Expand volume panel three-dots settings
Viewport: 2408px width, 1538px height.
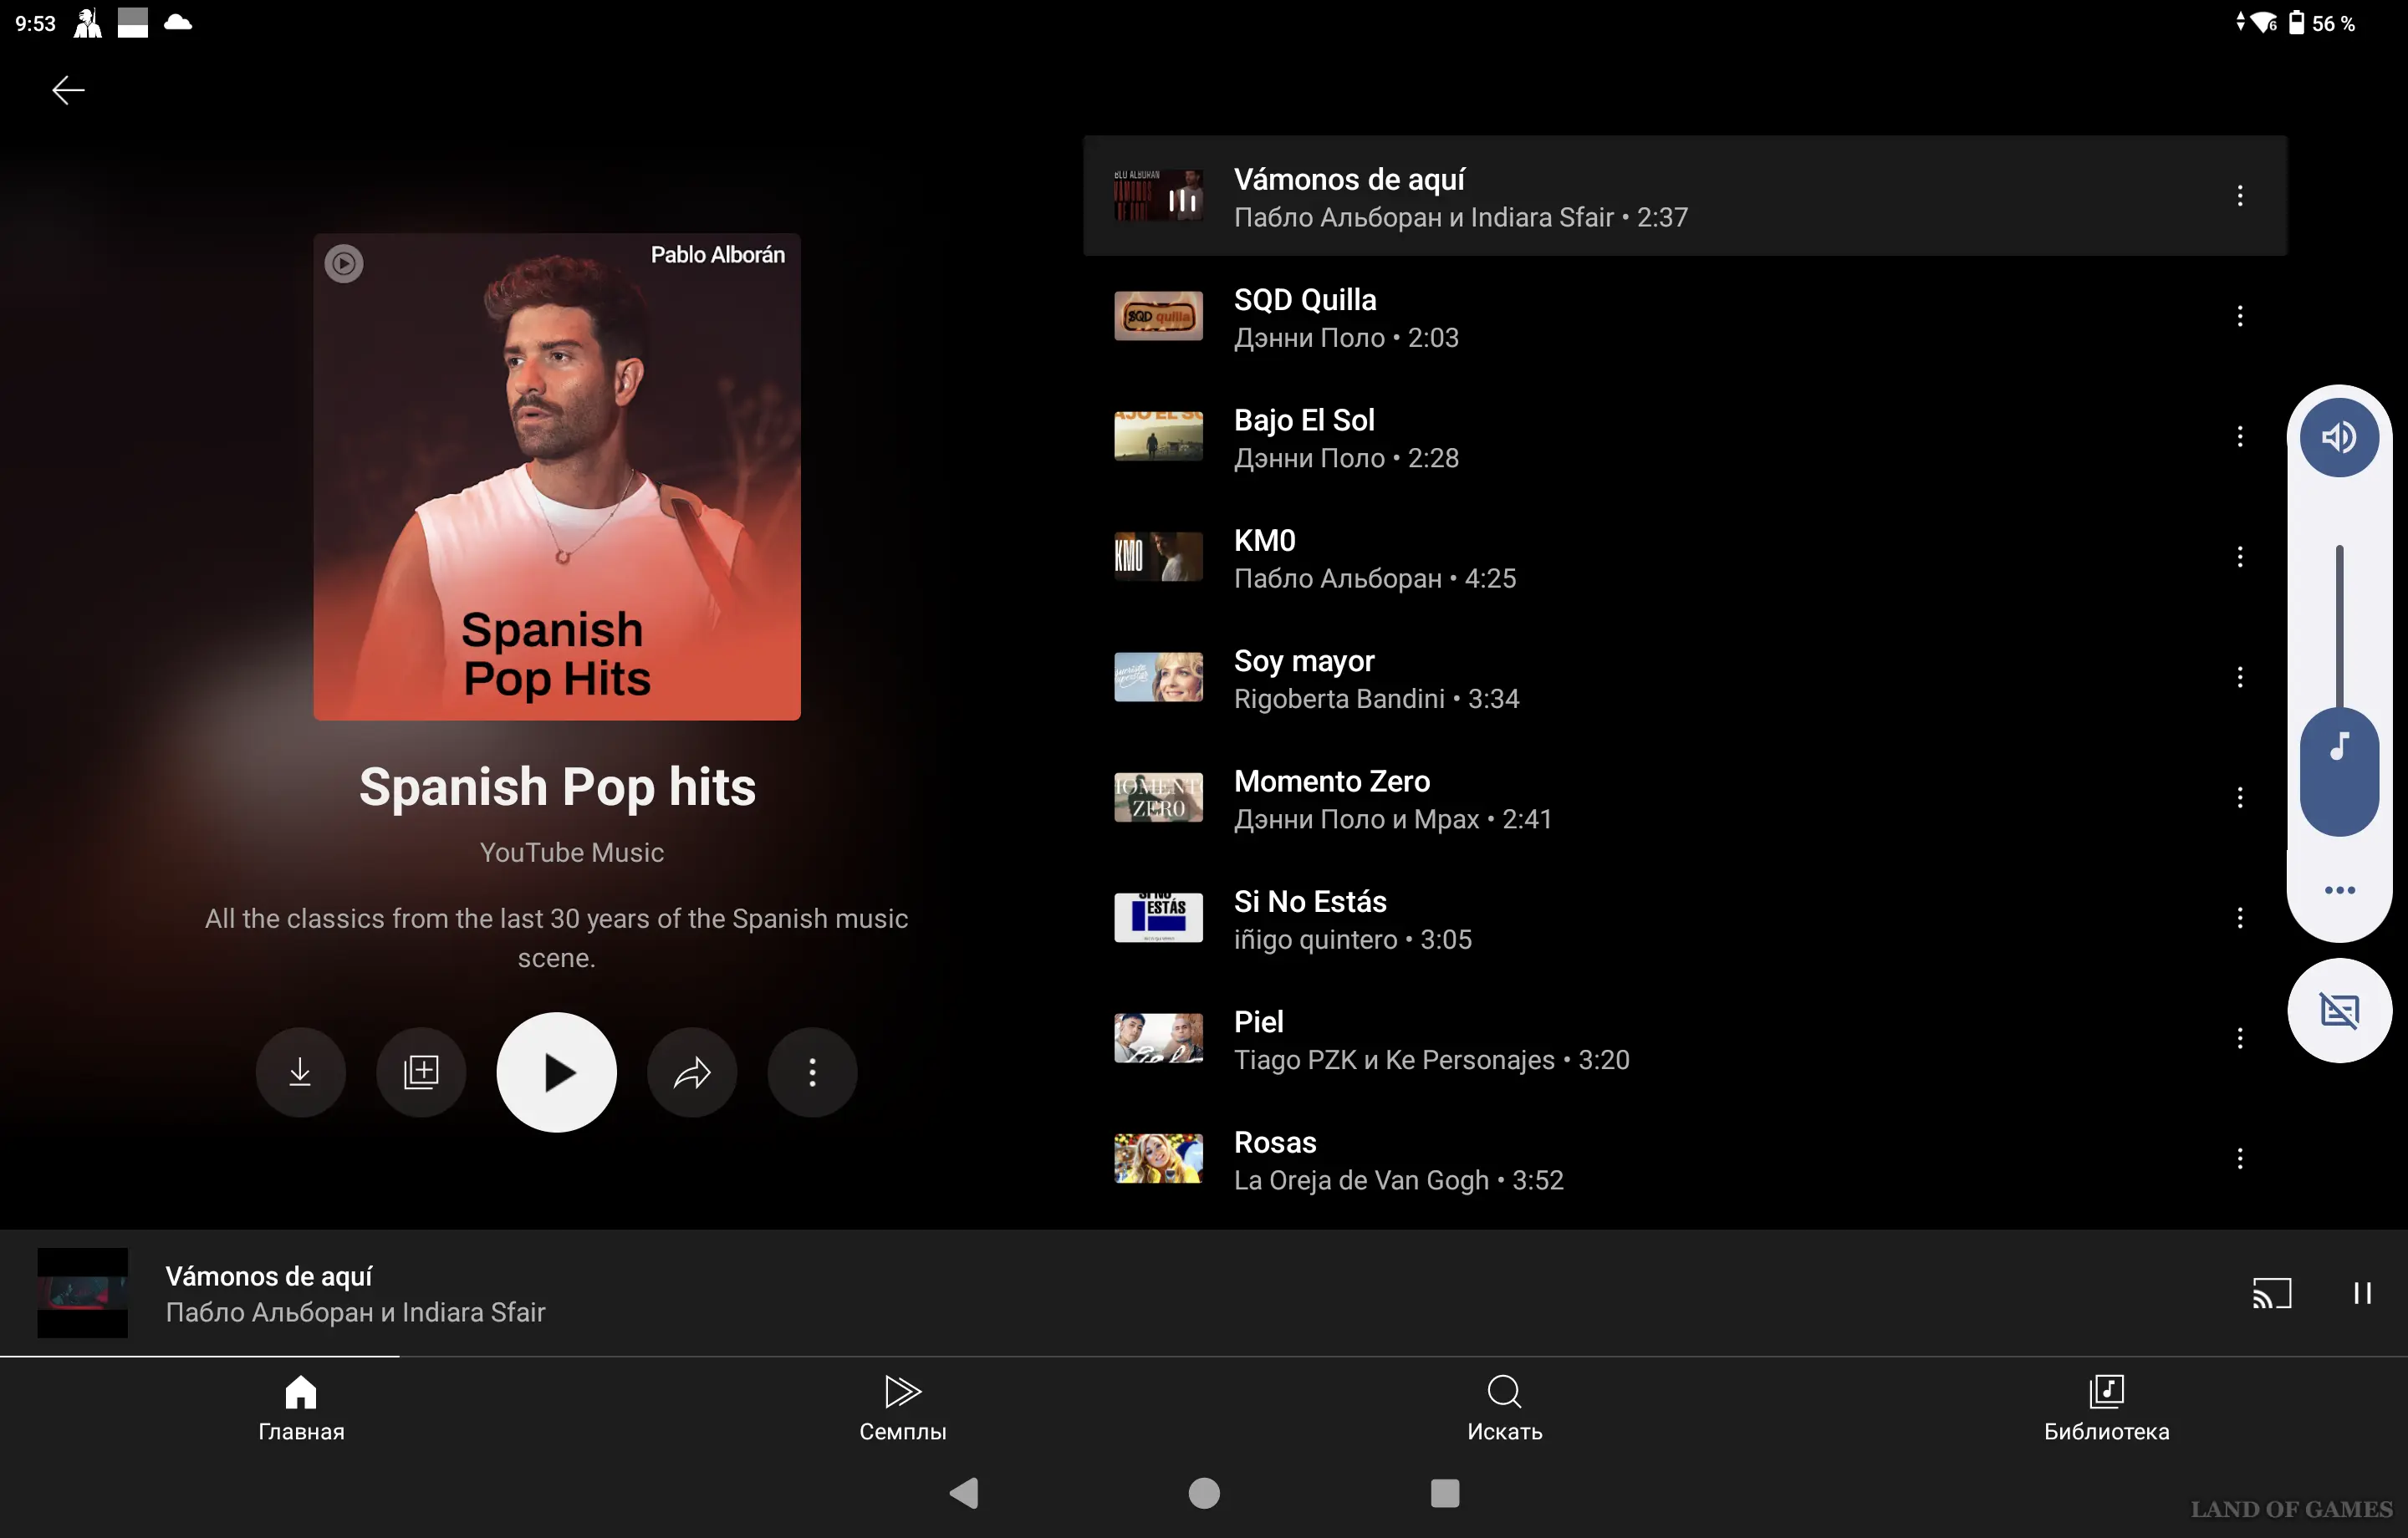point(2339,890)
